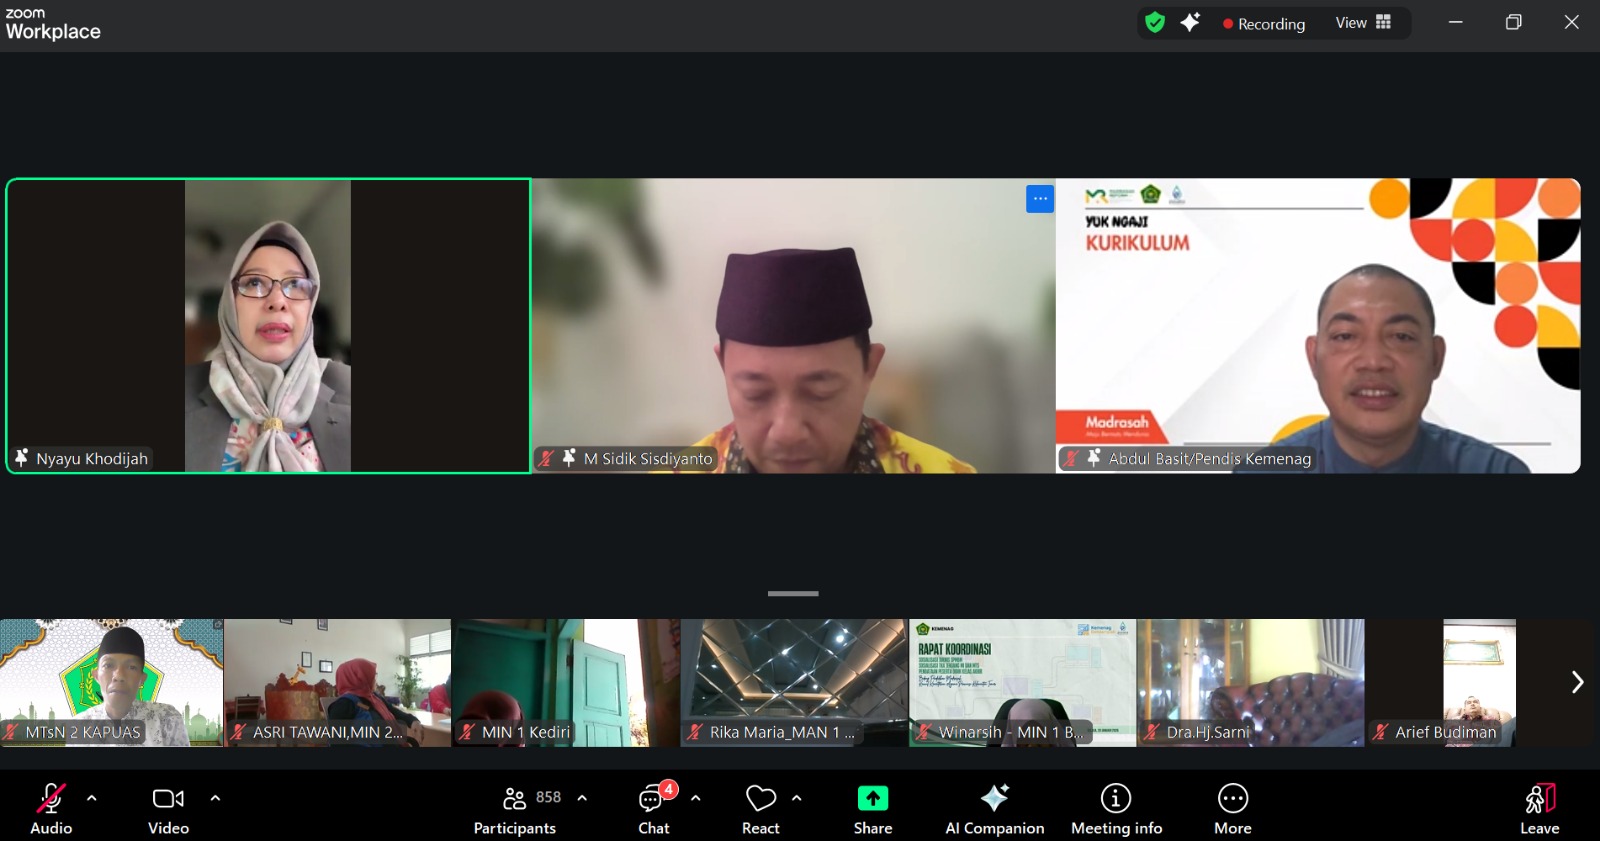Click the green Share screen icon
Viewport: 1600px width, 841px height.
(x=872, y=798)
